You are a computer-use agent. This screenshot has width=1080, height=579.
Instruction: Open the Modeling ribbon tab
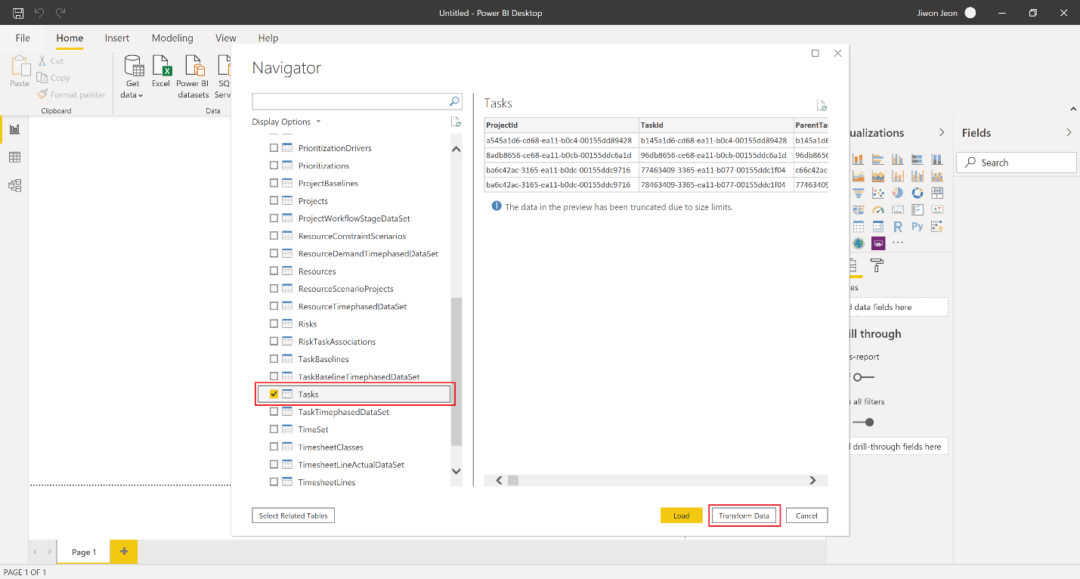click(x=172, y=37)
